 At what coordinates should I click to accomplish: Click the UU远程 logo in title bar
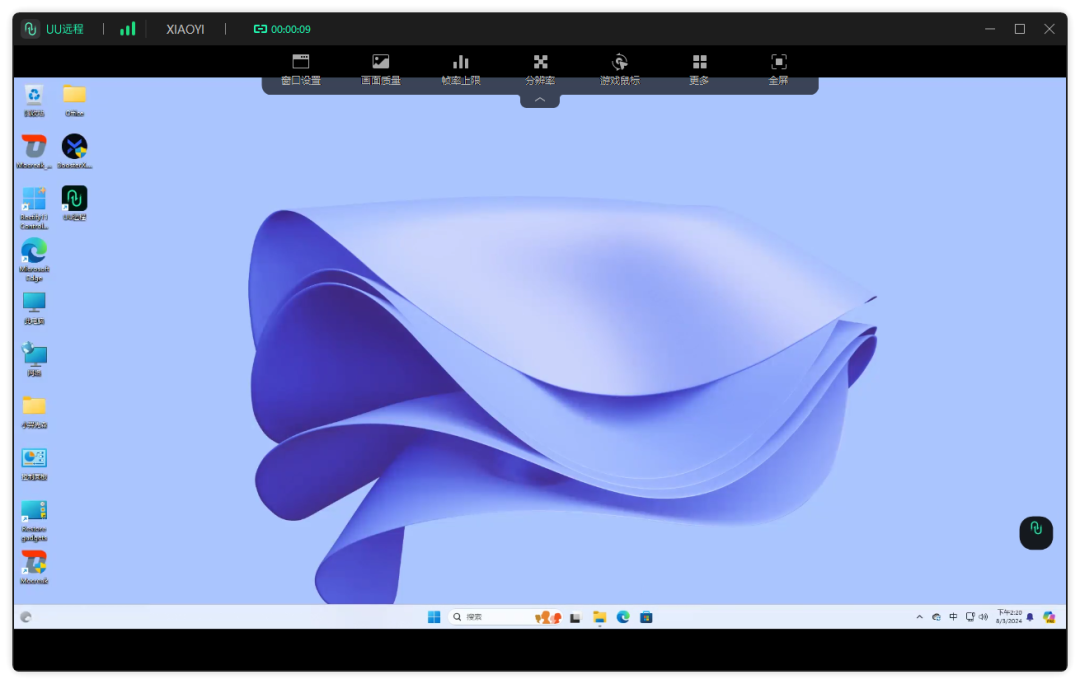[x=30, y=29]
